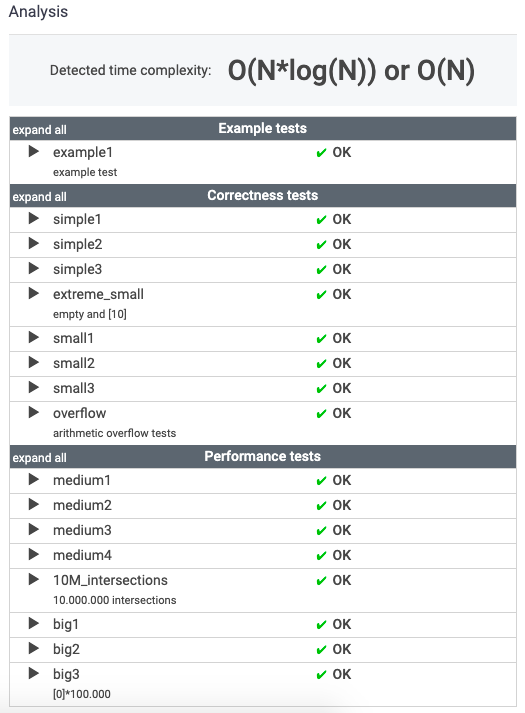The width and height of the screenshot is (525, 713).
Task: Click the green OK checkmark for big1
Action: point(321,625)
